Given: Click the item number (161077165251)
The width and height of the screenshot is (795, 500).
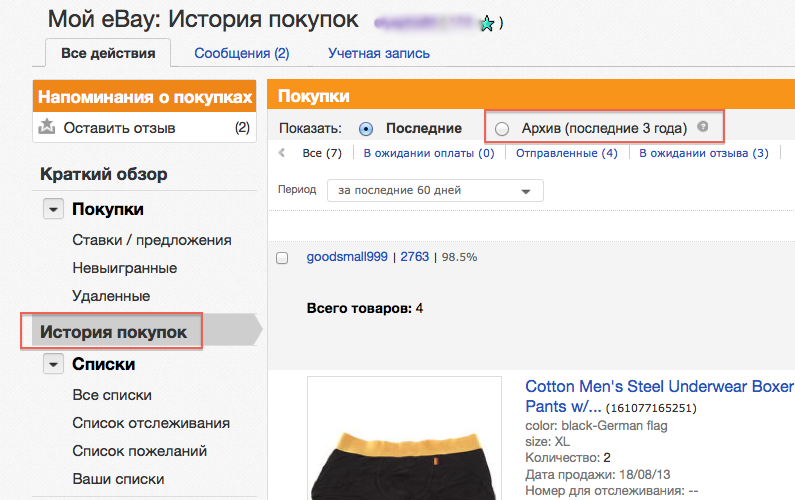Looking at the screenshot, I should coord(651,408).
